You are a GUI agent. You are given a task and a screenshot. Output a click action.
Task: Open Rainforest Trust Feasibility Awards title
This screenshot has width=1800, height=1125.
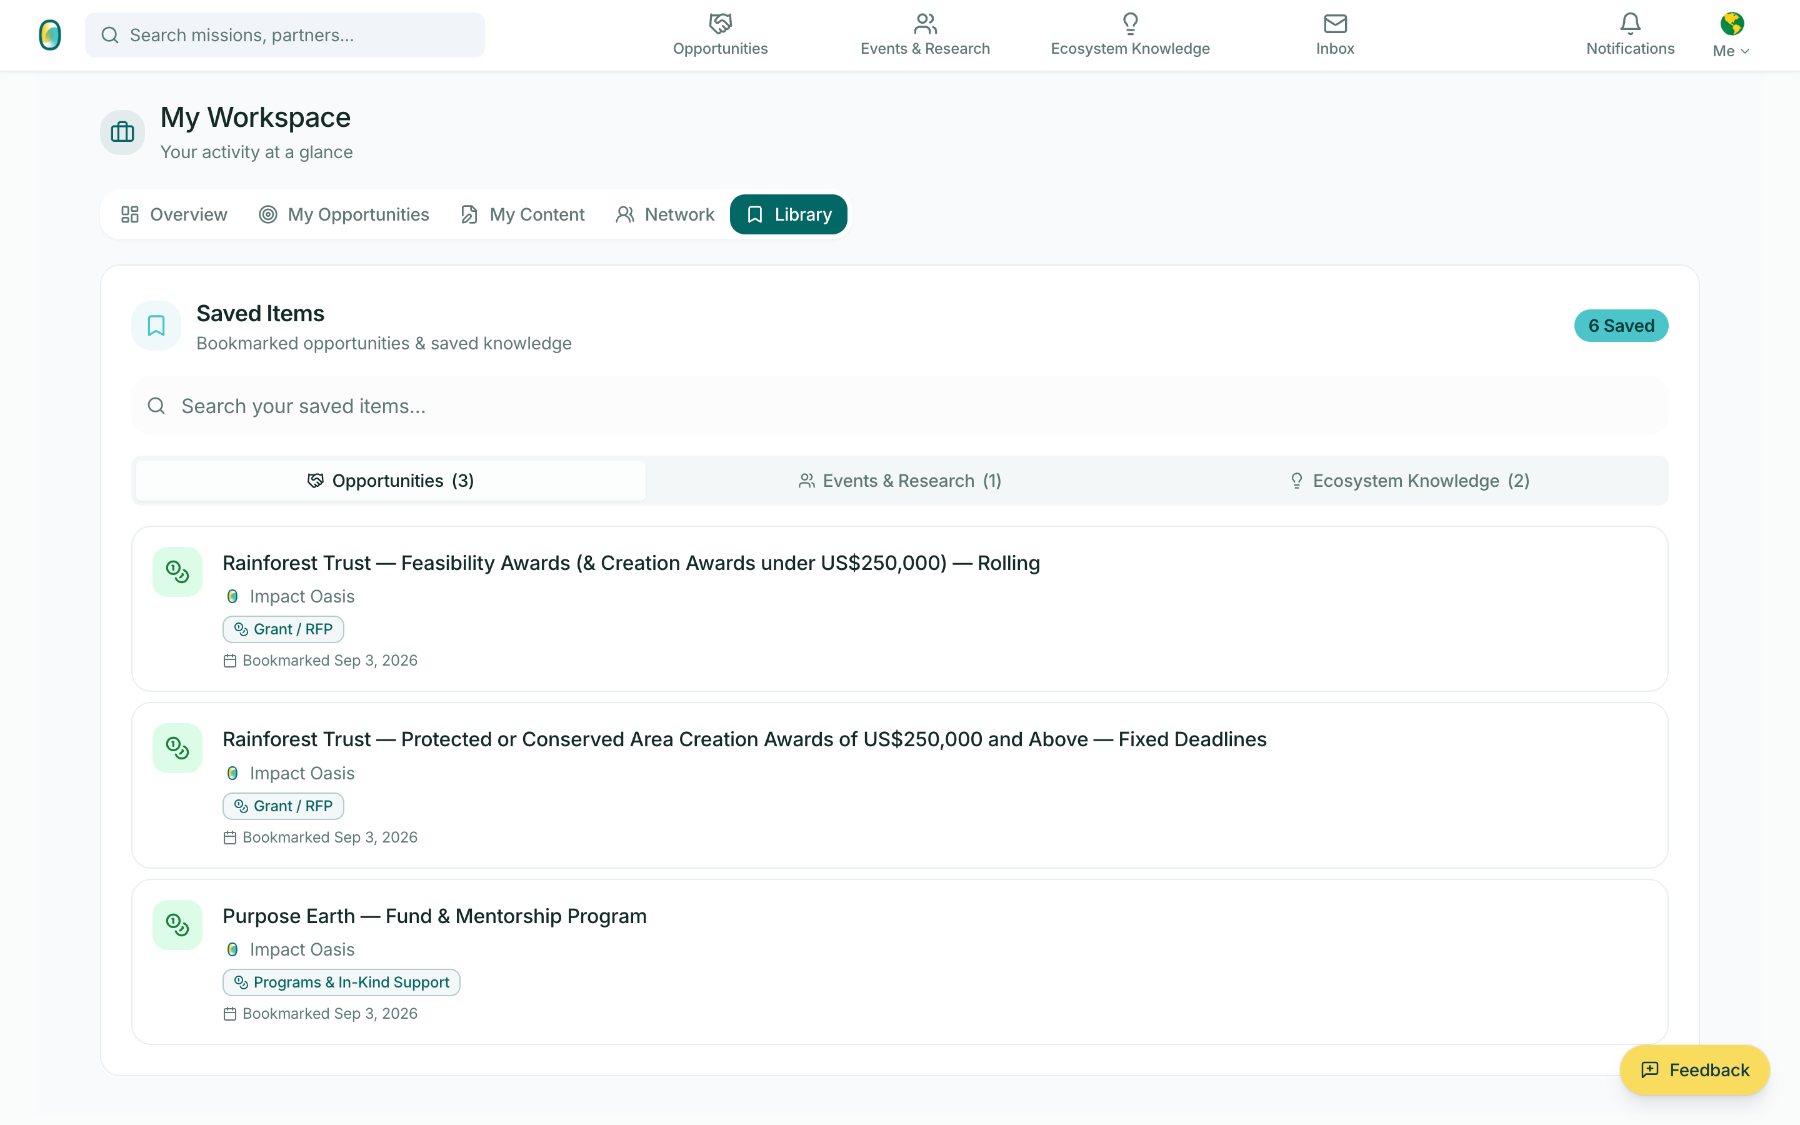631,563
